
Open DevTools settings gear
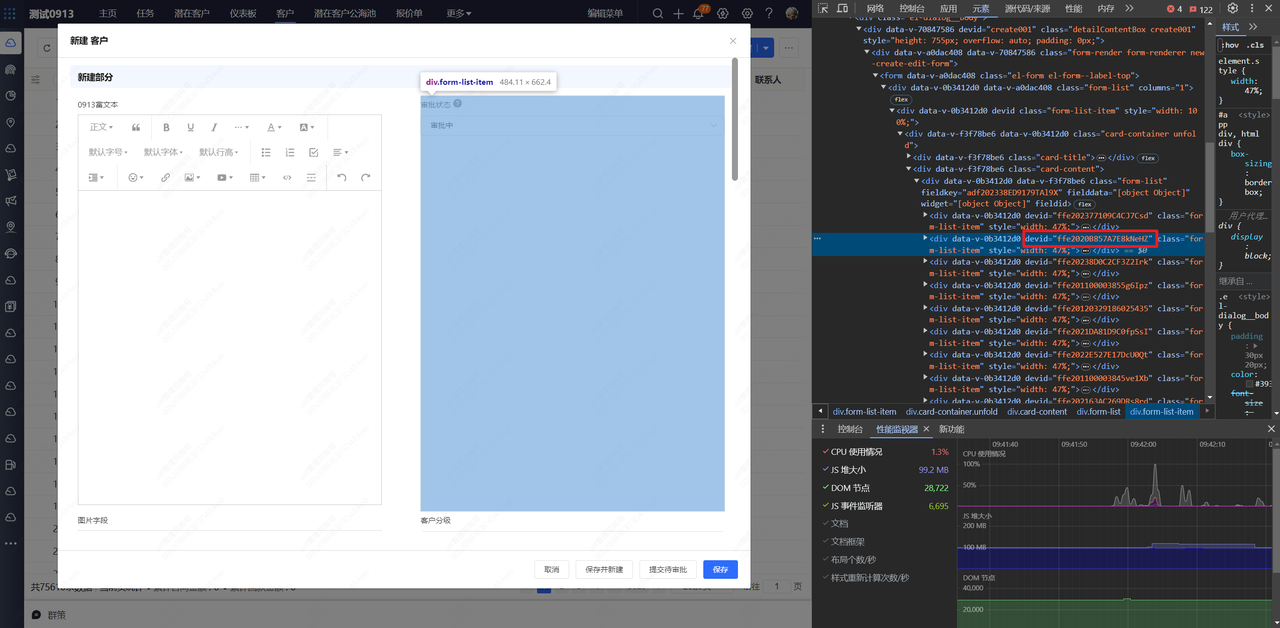(1233, 8)
